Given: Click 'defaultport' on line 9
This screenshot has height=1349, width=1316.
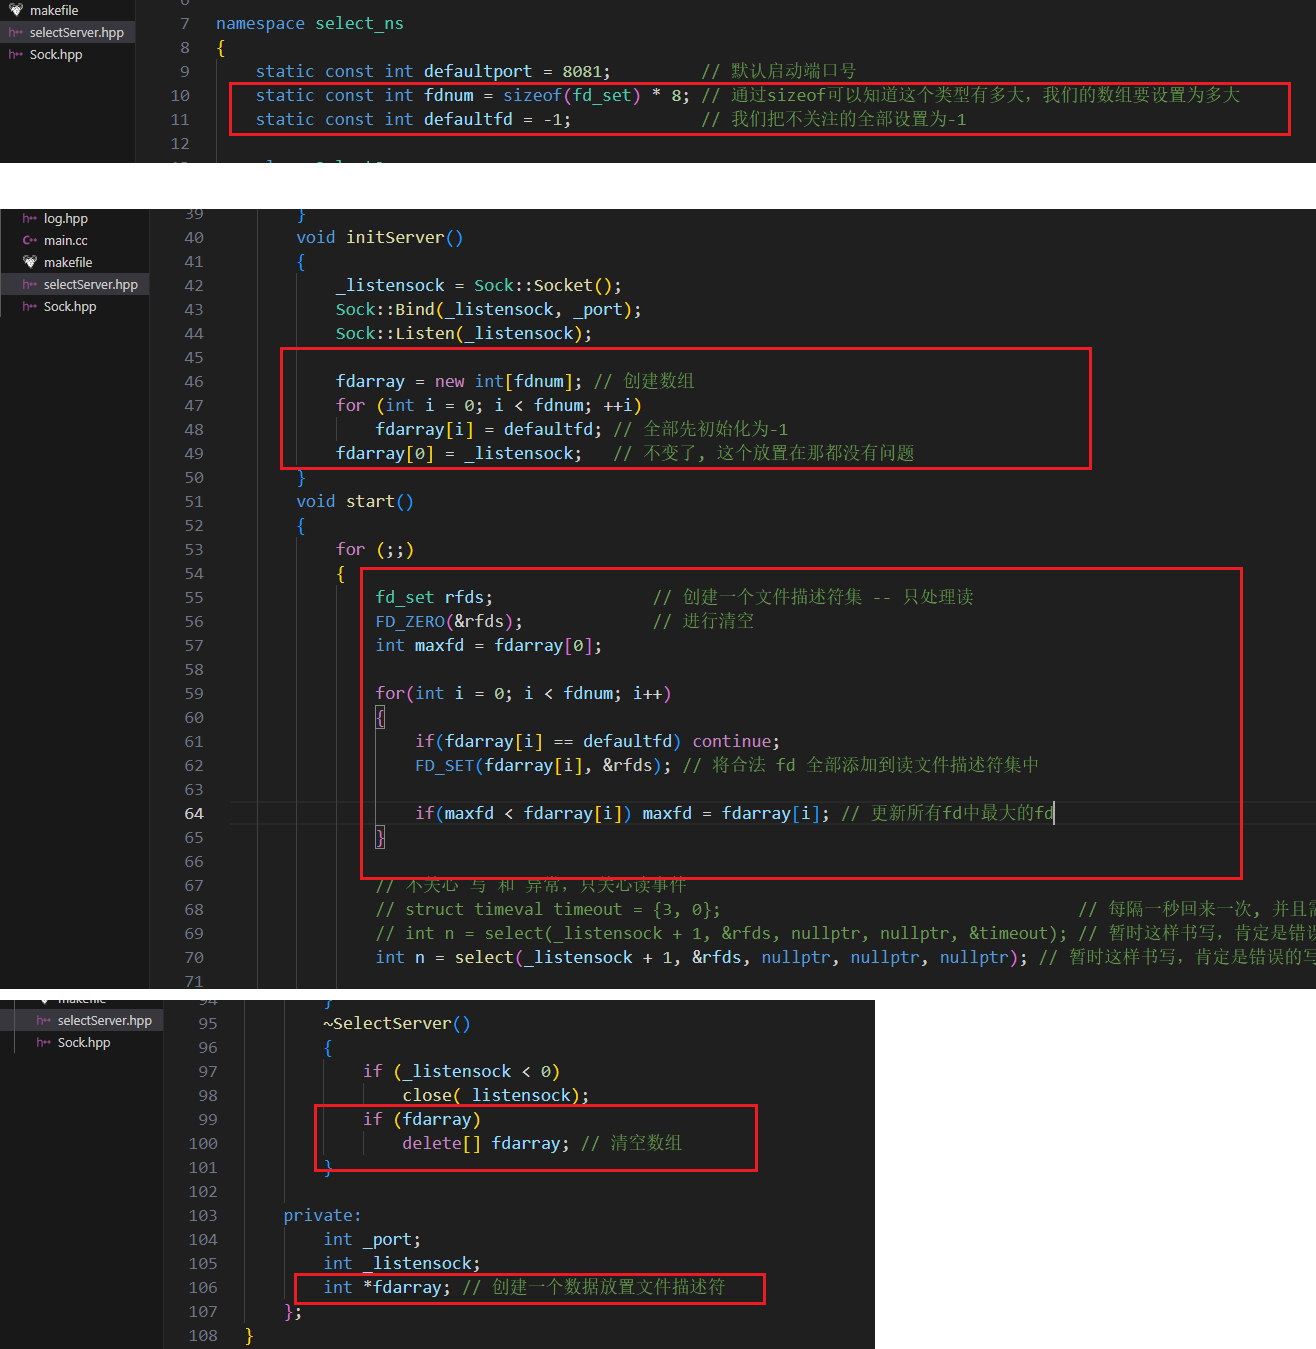Looking at the screenshot, I should pos(478,71).
